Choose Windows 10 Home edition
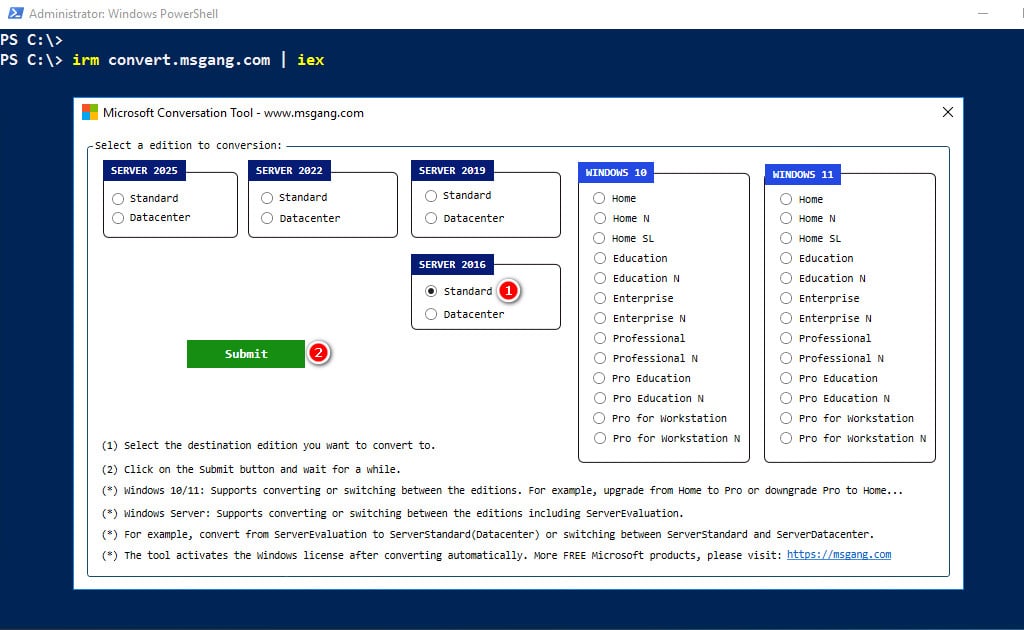This screenshot has height=630, width=1024. (x=600, y=198)
